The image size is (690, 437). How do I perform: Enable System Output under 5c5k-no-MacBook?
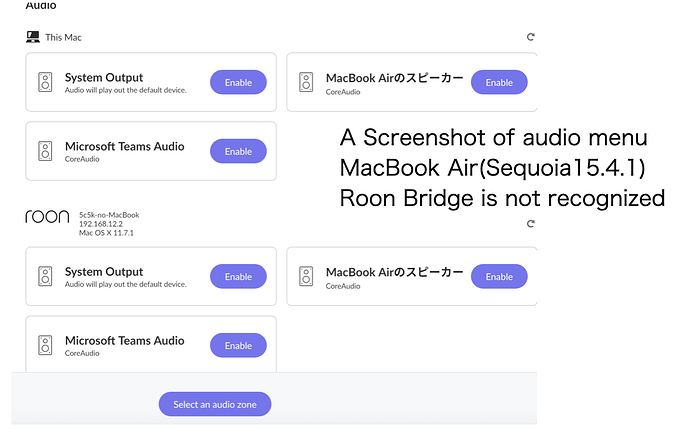238,276
